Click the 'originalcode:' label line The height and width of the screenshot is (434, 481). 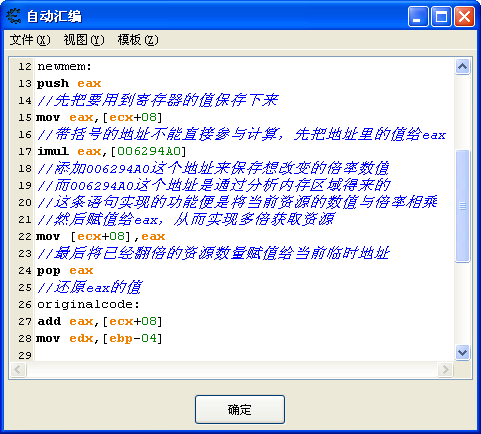(x=88, y=304)
